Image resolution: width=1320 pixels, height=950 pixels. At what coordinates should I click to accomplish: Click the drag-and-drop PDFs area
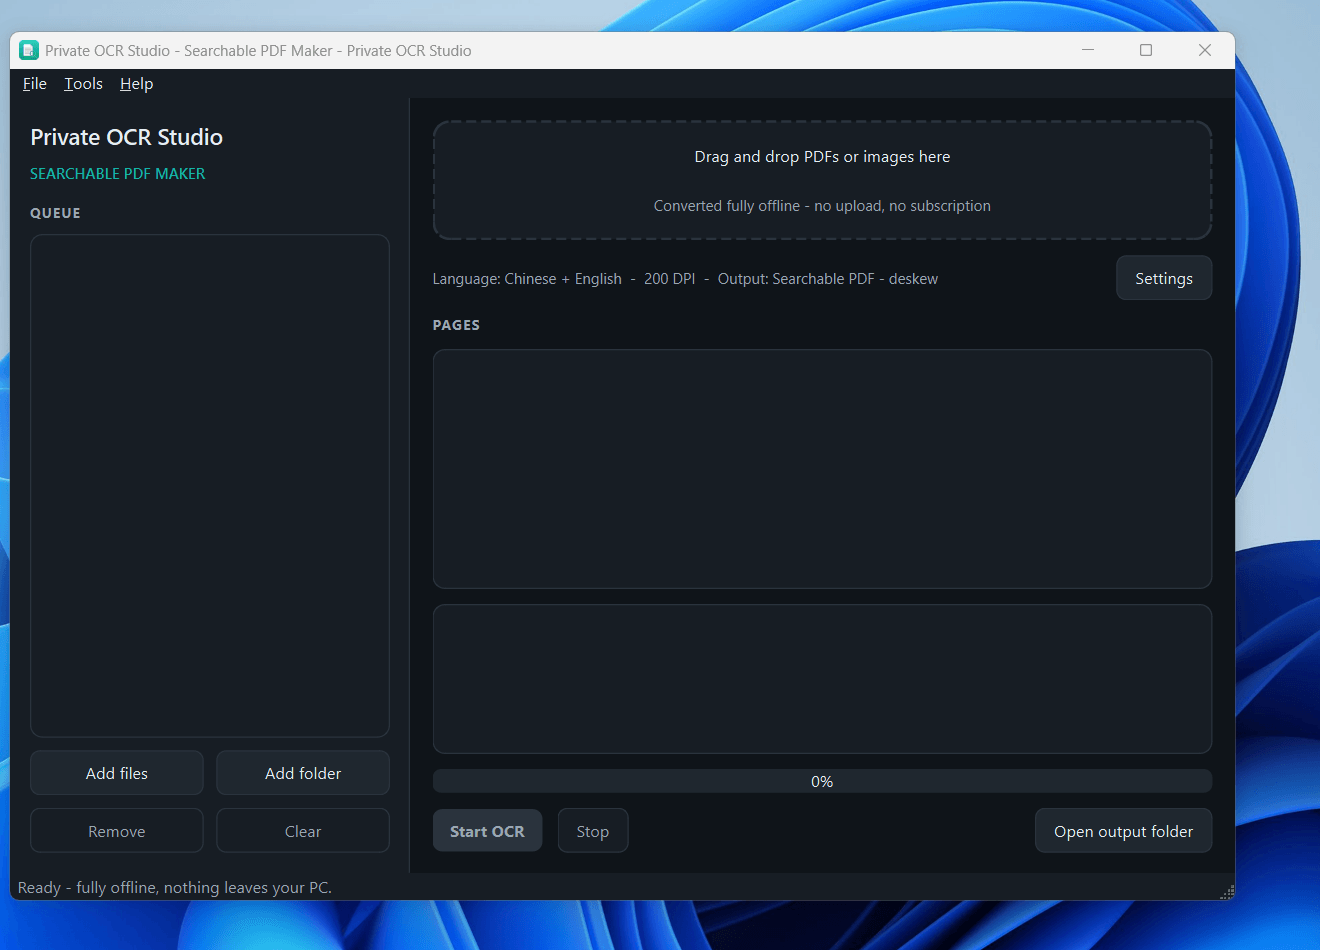822,181
